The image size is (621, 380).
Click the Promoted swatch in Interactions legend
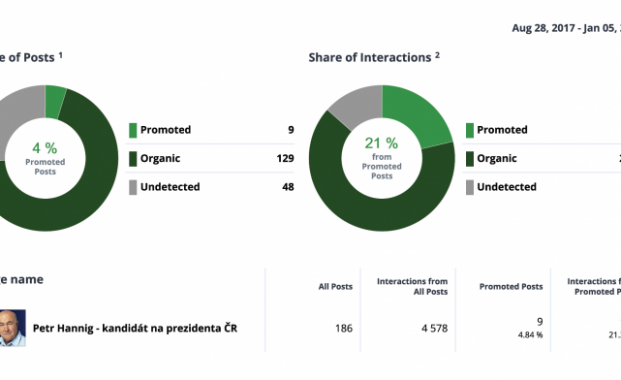470,130
